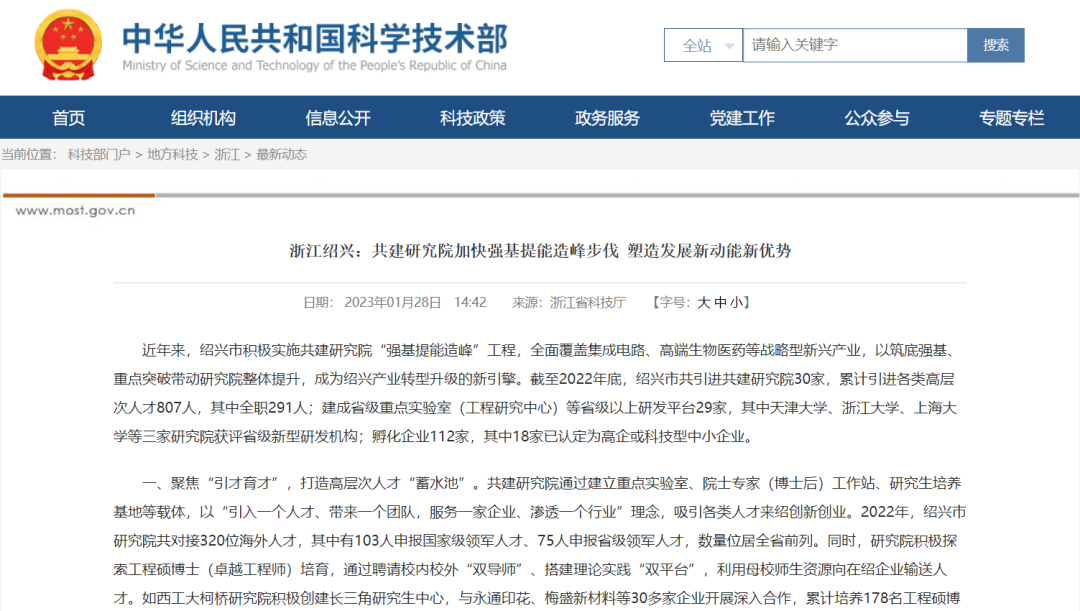
Task: Click the national emblem logo
Action: (x=68, y=45)
